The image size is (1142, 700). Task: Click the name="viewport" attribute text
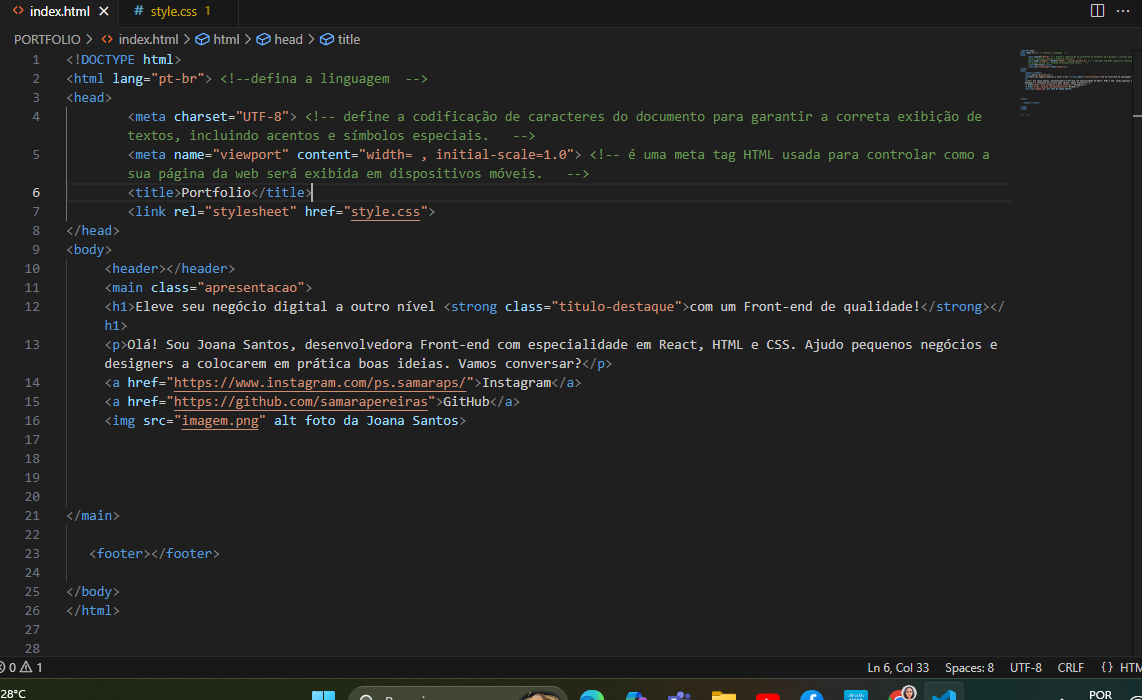tap(232, 154)
